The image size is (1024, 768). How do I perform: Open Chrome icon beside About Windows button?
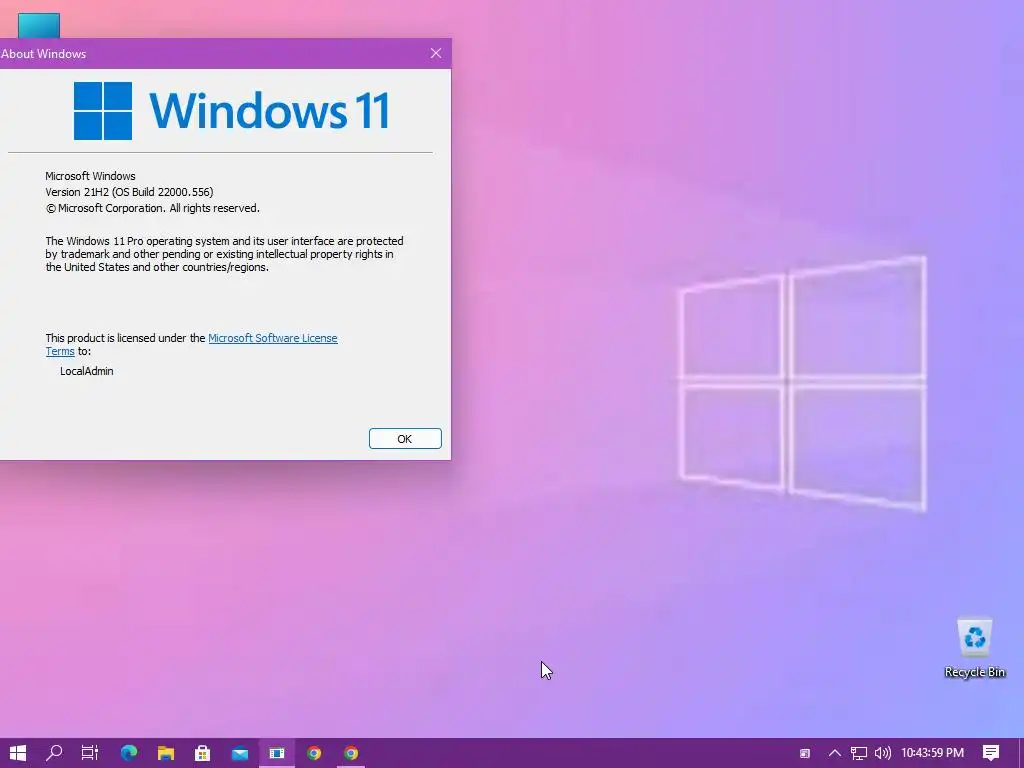tap(314, 753)
